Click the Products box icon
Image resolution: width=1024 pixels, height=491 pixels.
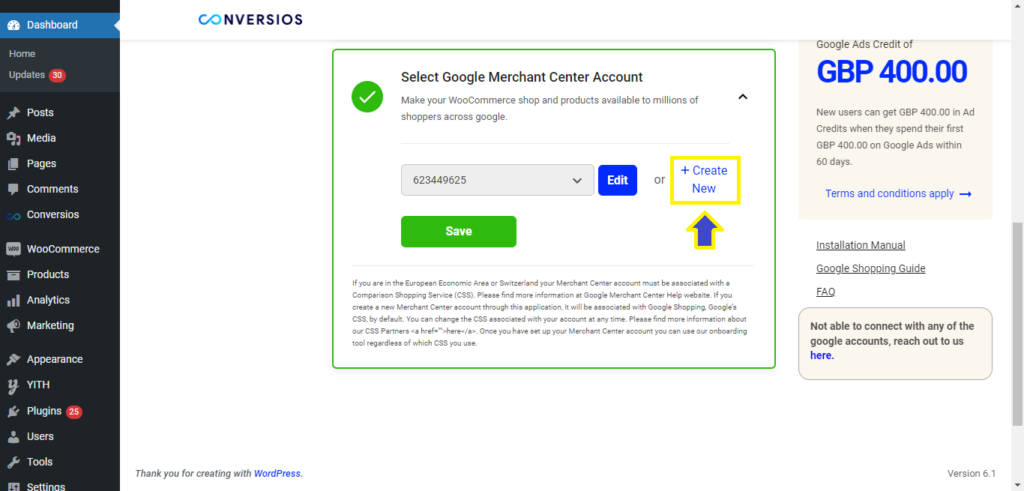pyautogui.click(x=14, y=275)
